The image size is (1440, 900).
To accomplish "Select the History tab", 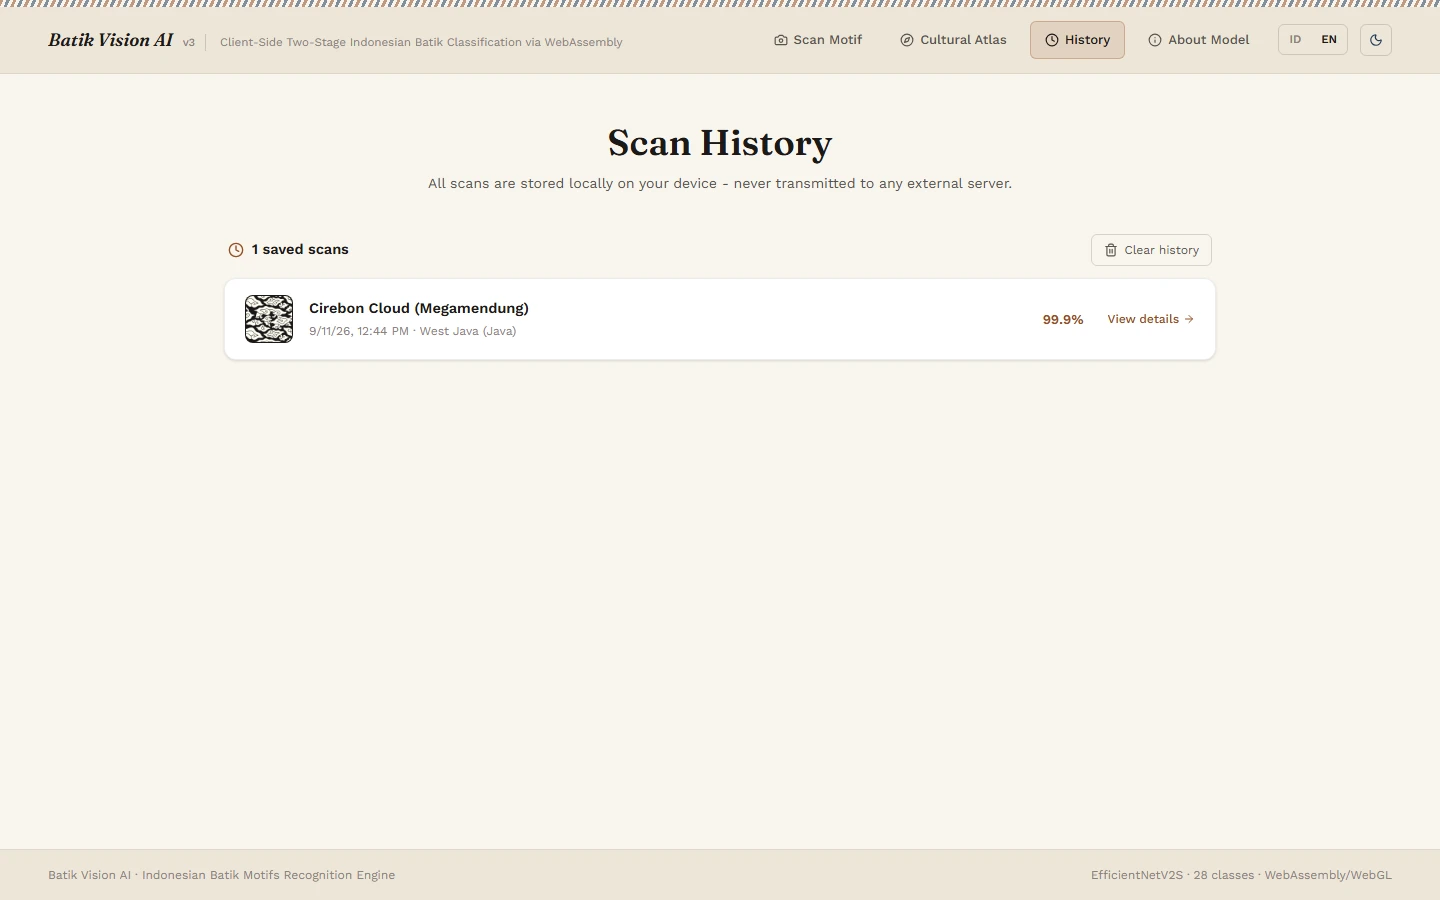I will coord(1077,40).
